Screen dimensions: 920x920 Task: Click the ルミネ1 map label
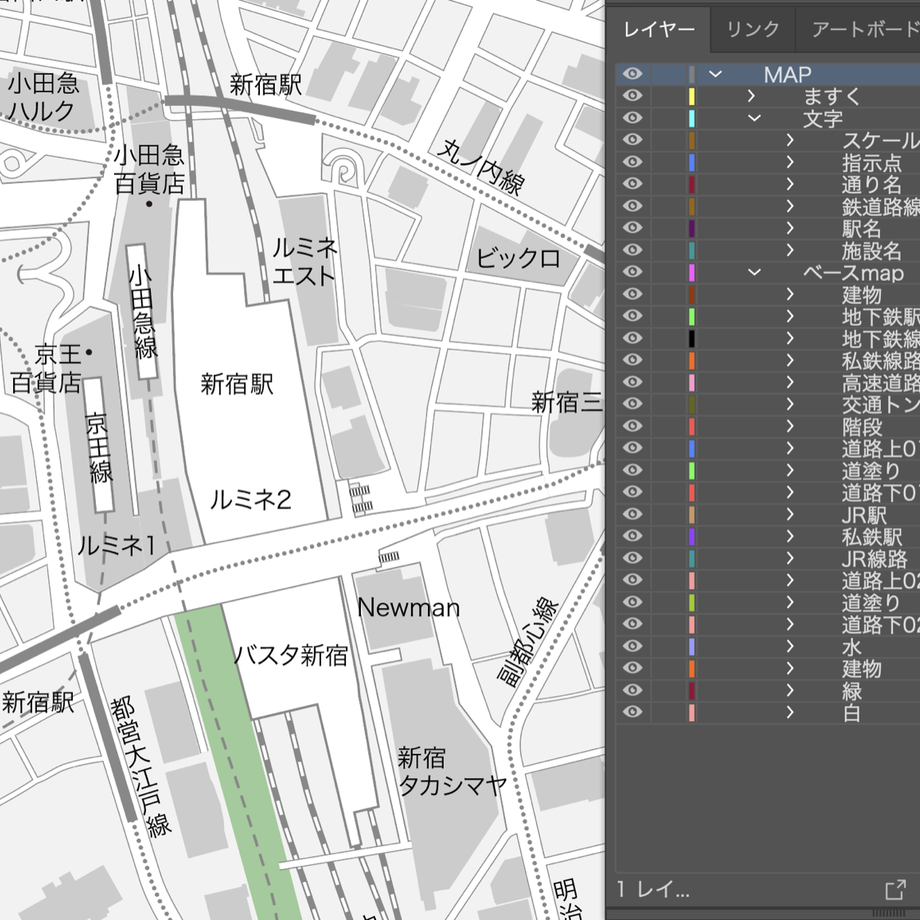point(117,546)
